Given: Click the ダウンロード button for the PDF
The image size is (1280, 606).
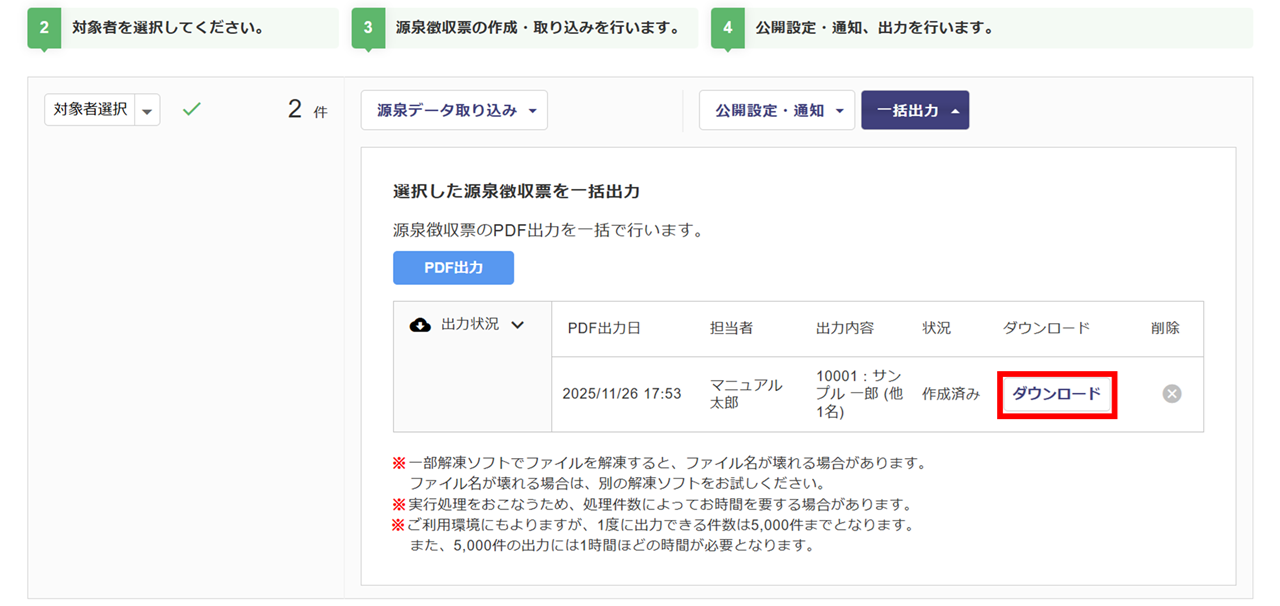Looking at the screenshot, I should tap(1056, 394).
